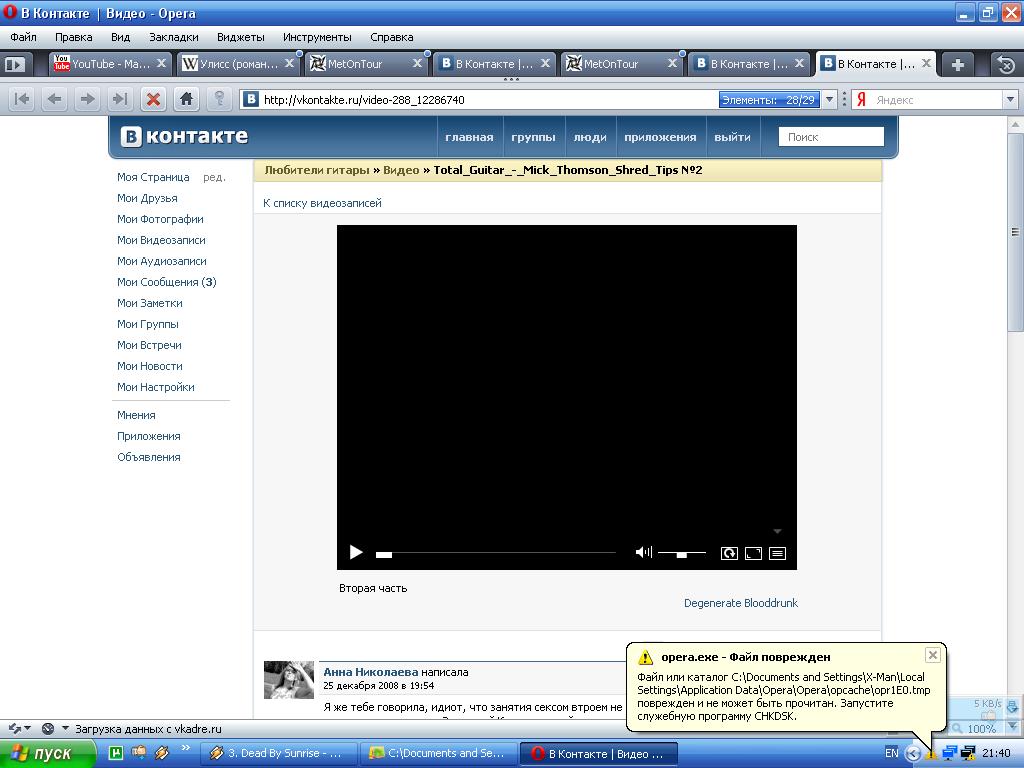Open the video player collapse arrow

pos(777,531)
